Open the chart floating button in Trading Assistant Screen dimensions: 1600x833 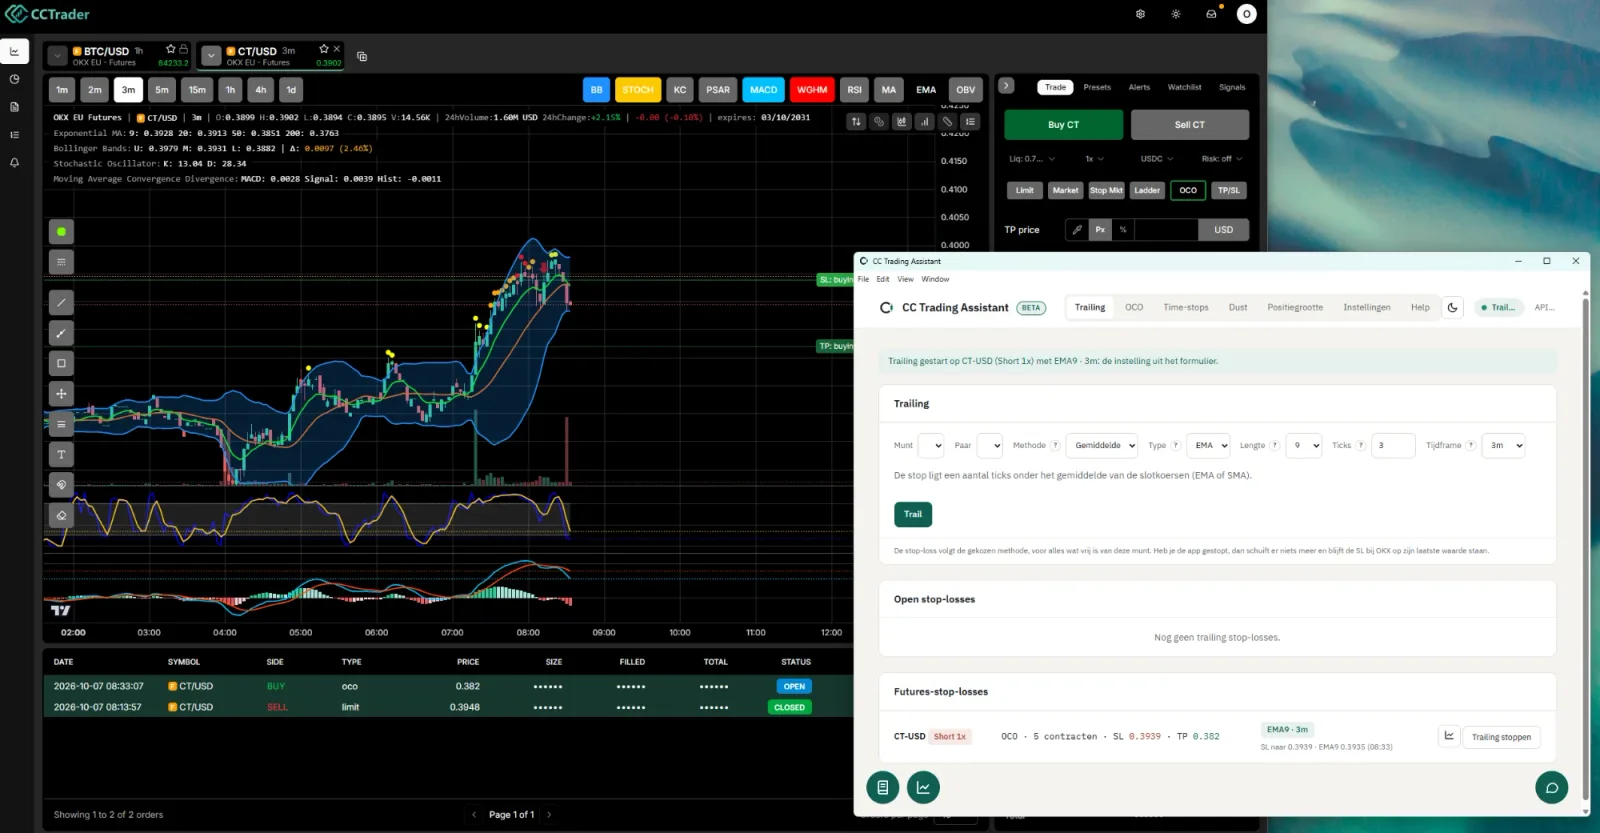(x=923, y=787)
